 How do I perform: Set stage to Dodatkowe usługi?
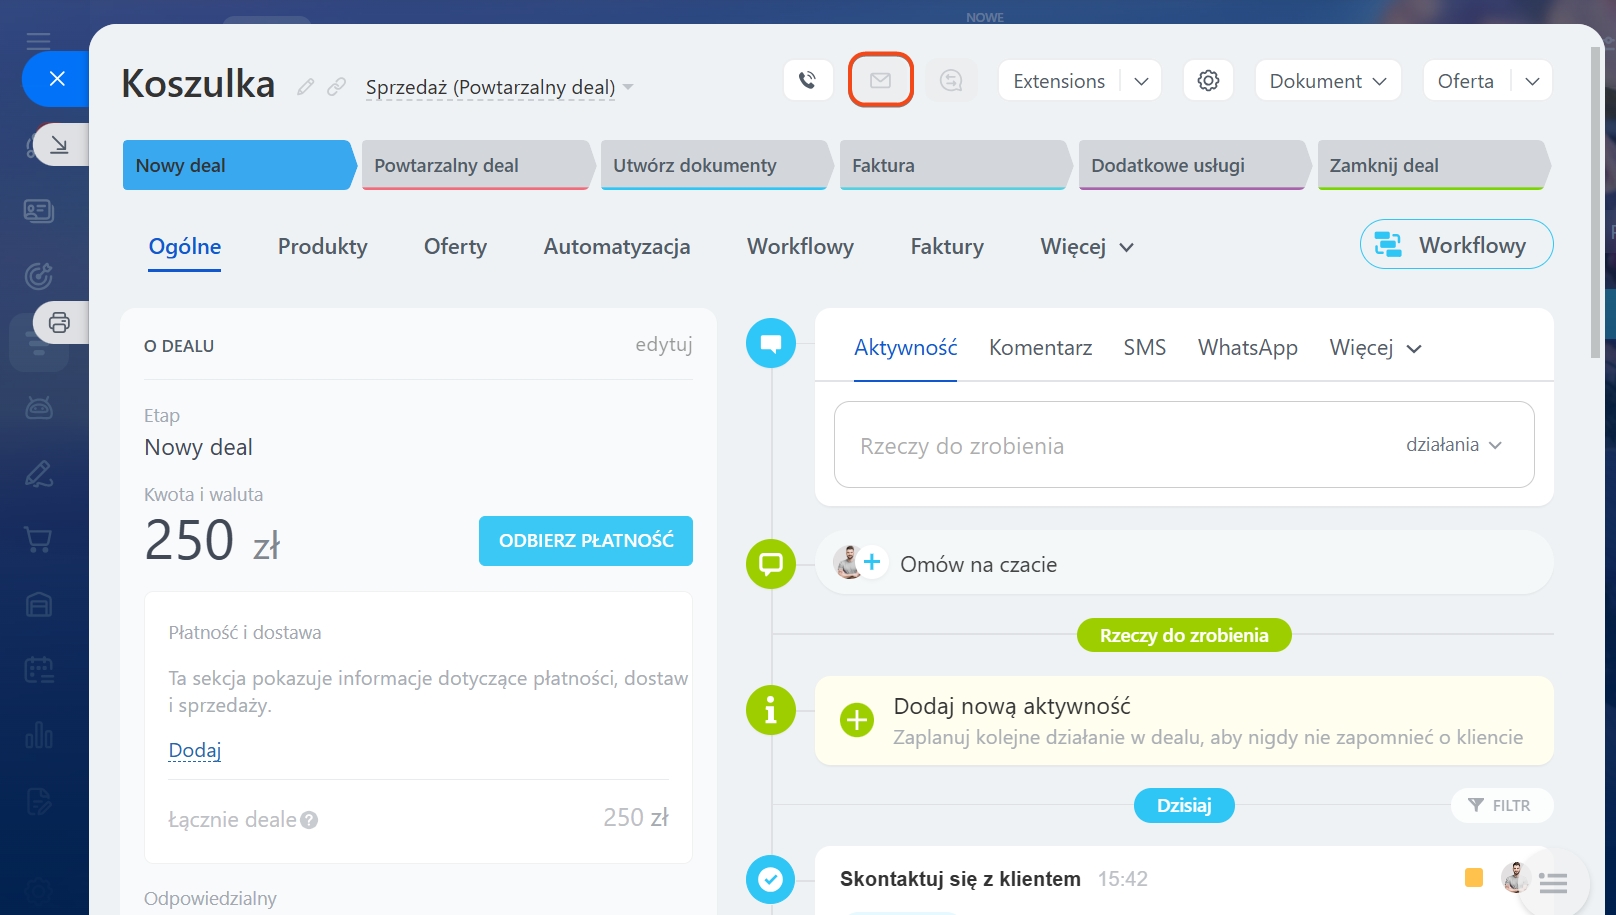click(x=1193, y=165)
